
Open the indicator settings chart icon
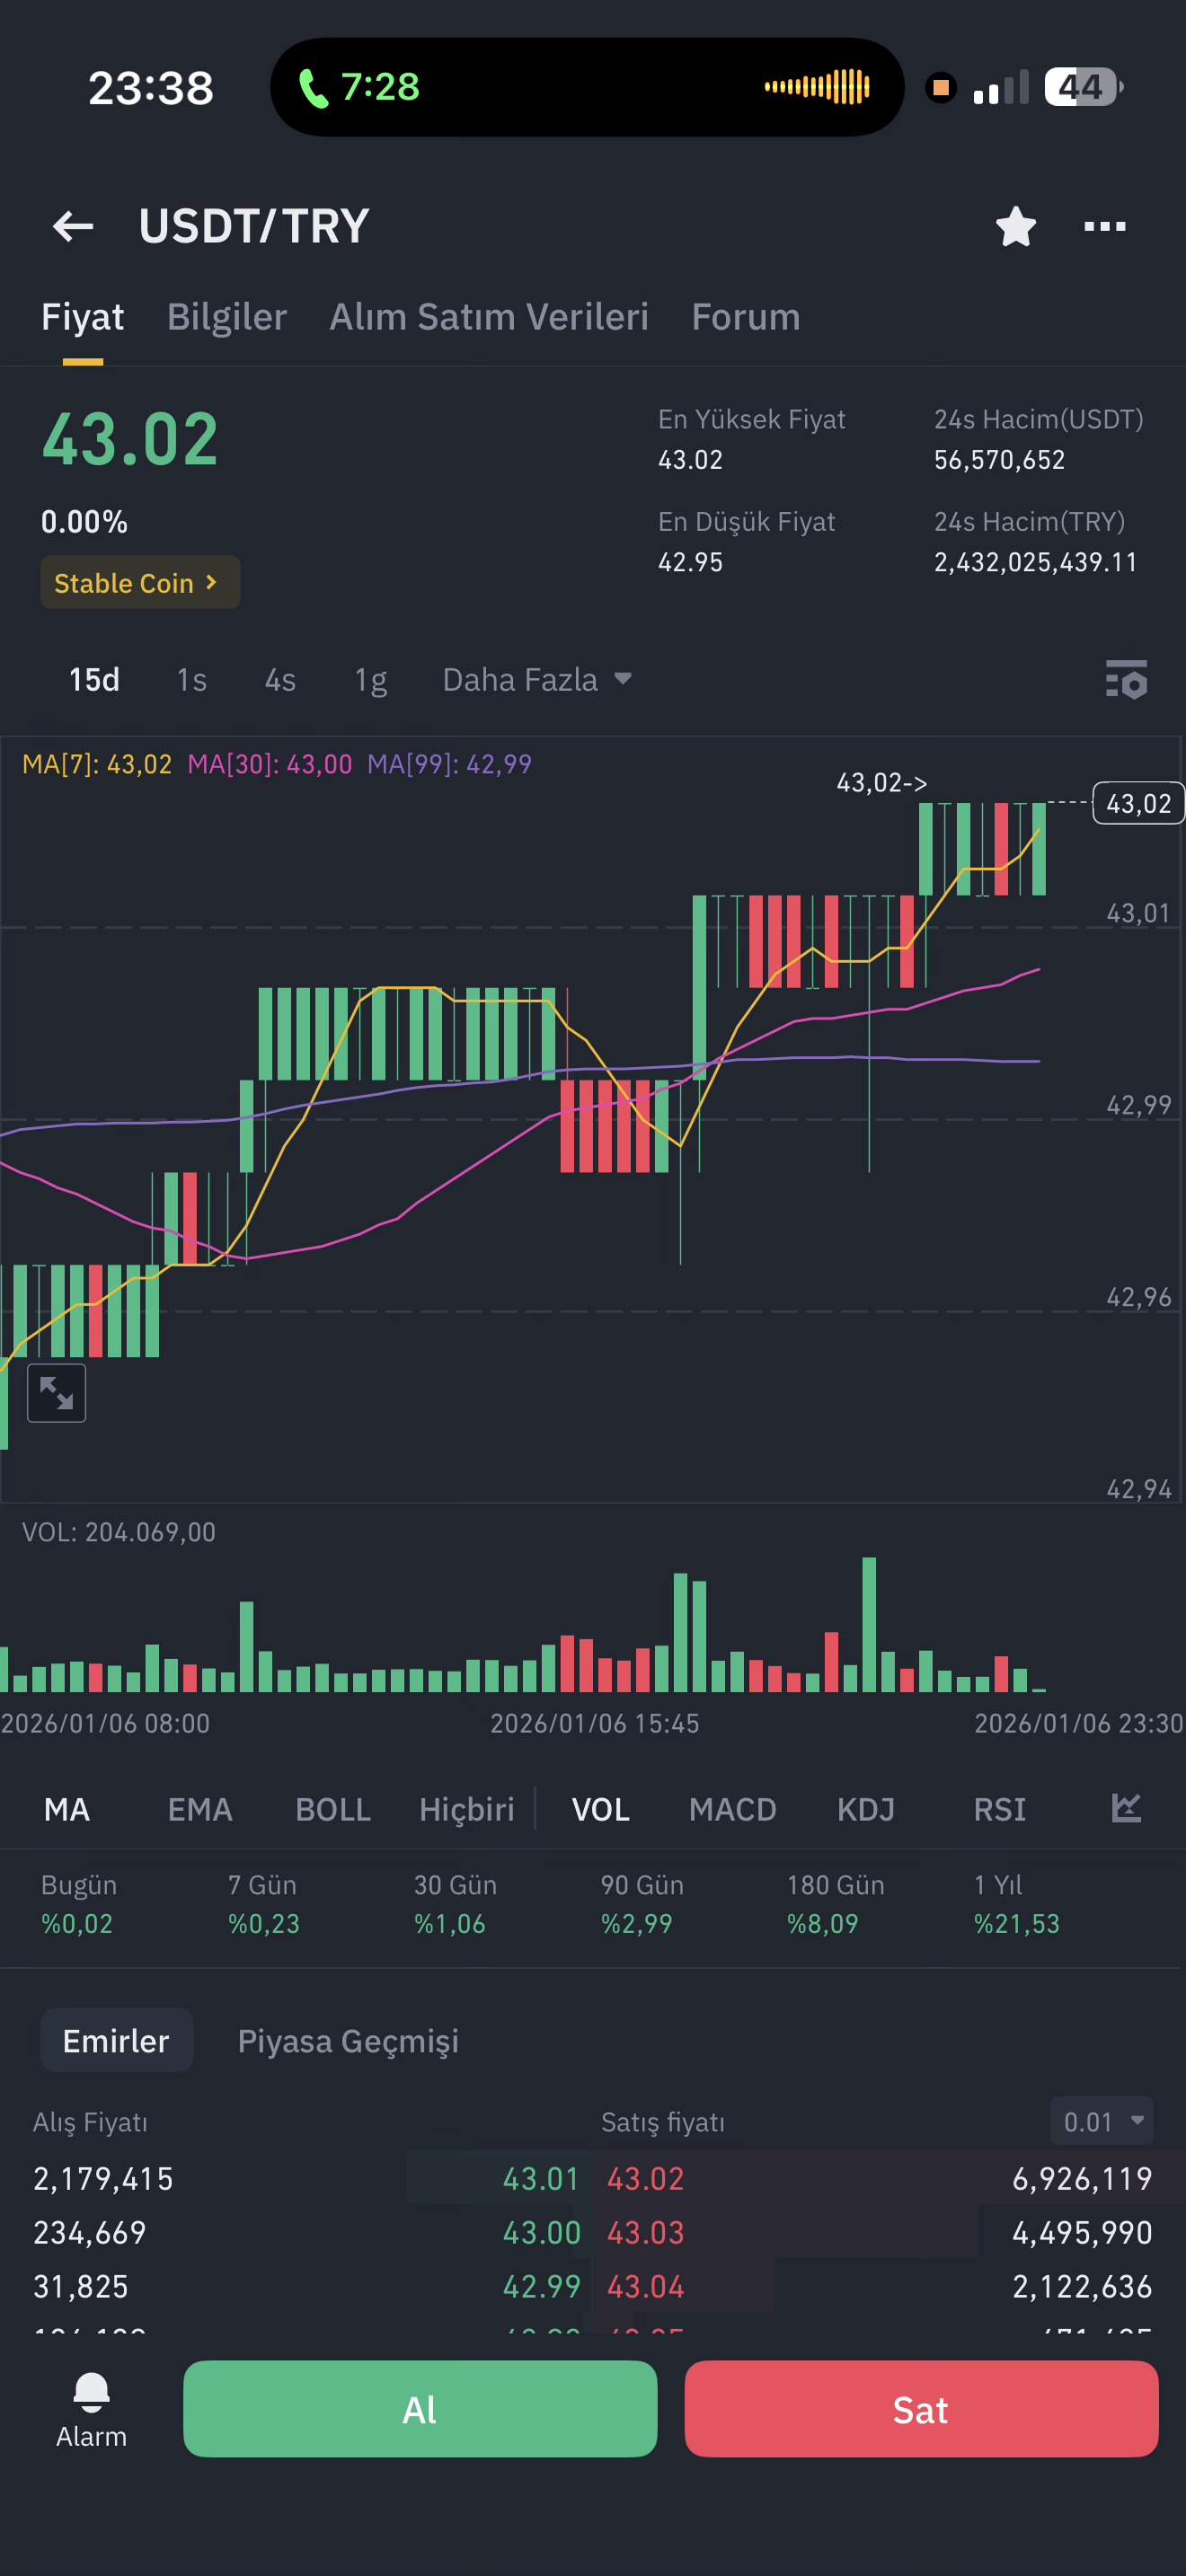pos(1126,1808)
